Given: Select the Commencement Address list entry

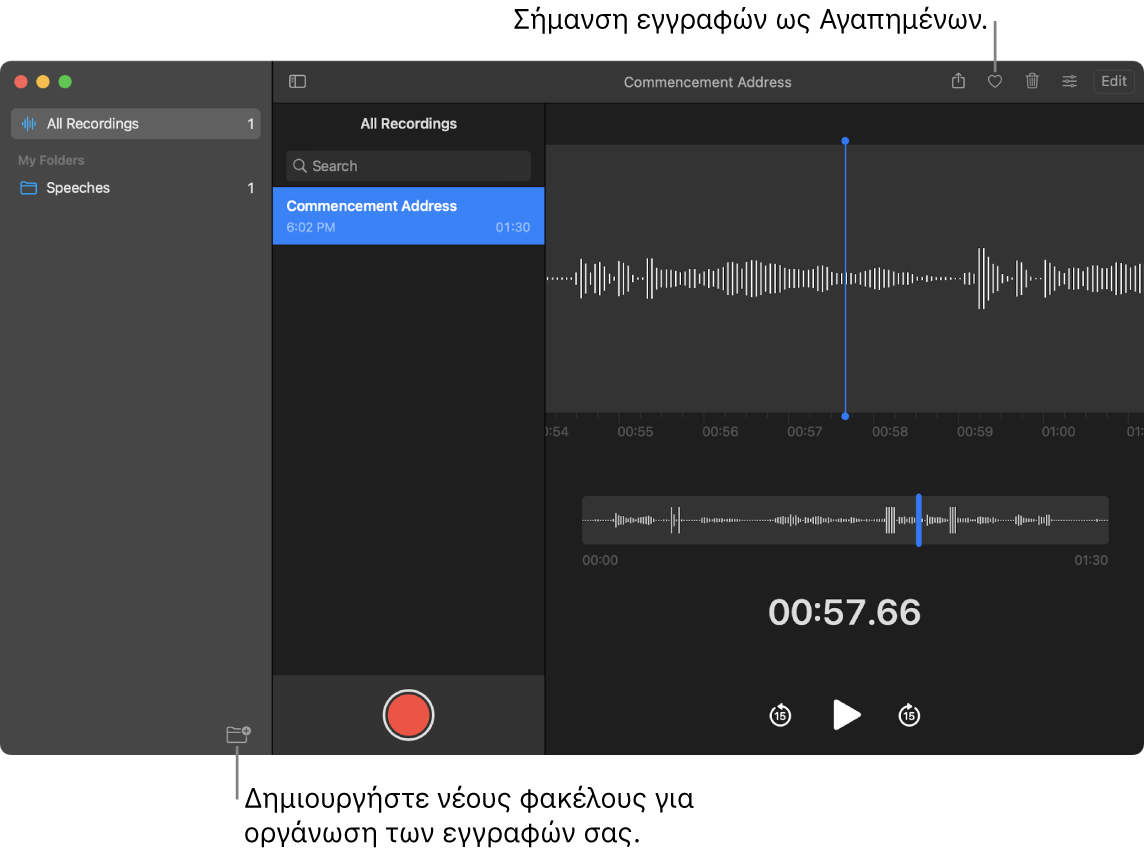Looking at the screenshot, I should click(408, 215).
